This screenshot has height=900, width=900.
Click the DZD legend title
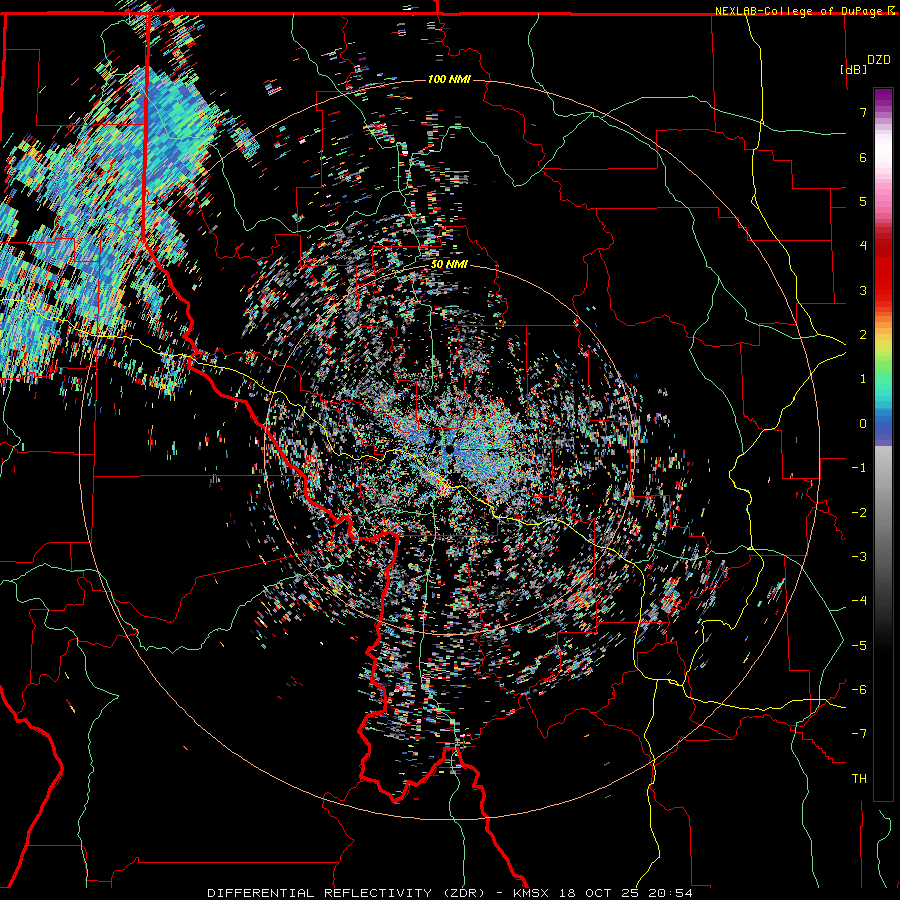(879, 60)
